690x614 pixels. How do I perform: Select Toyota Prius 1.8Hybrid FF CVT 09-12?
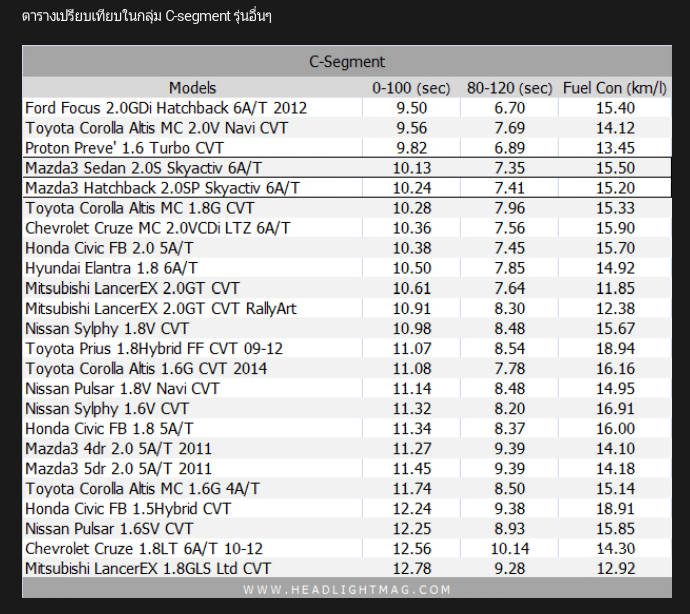tap(154, 349)
